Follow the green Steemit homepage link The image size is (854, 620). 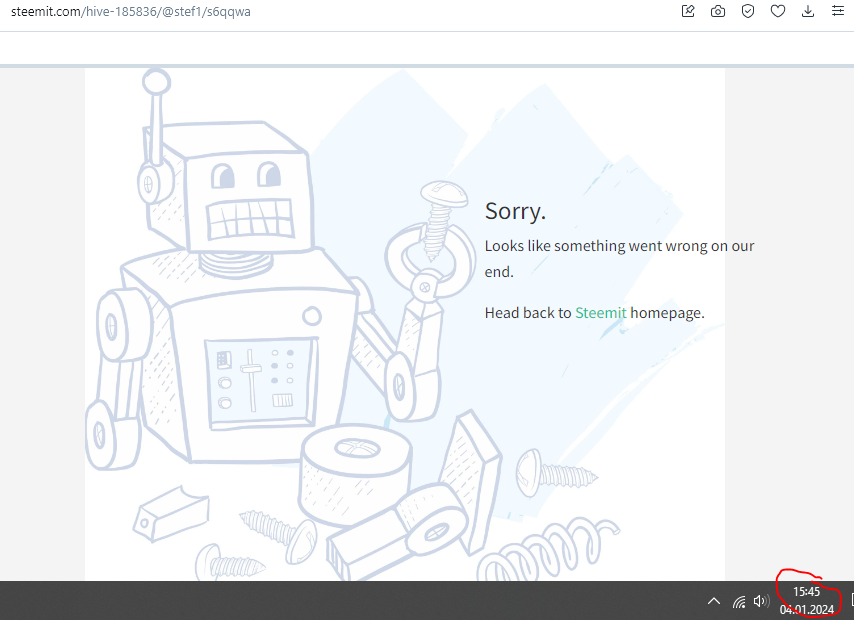(x=601, y=313)
